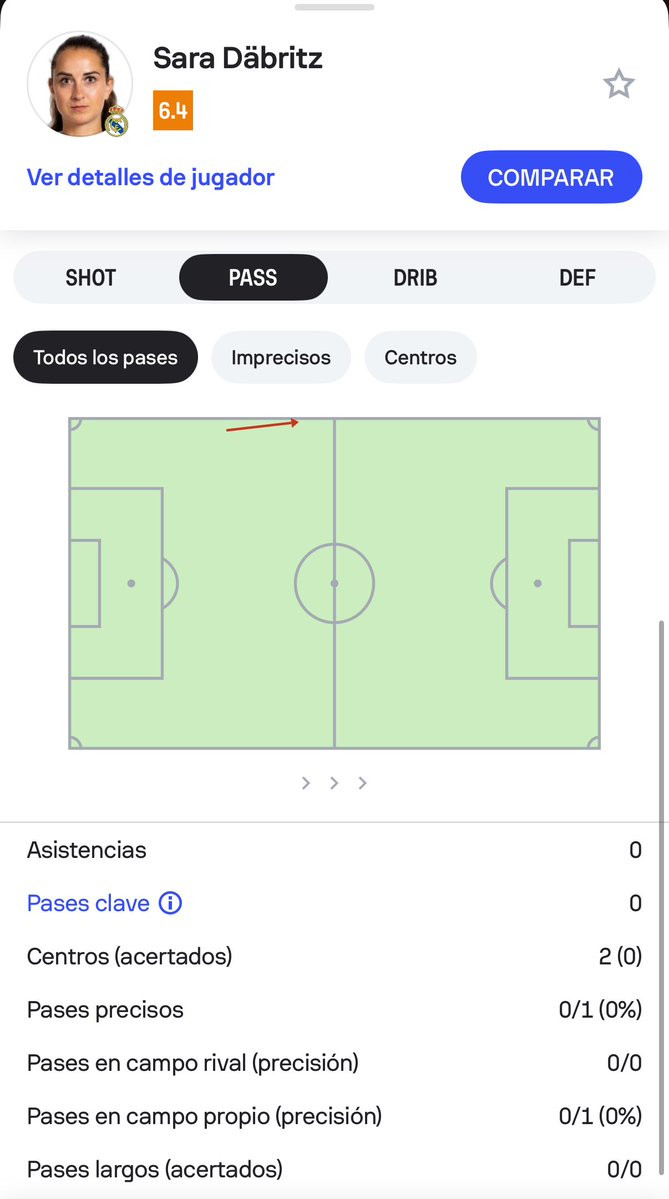Toggle the Centros pass filter

420,357
